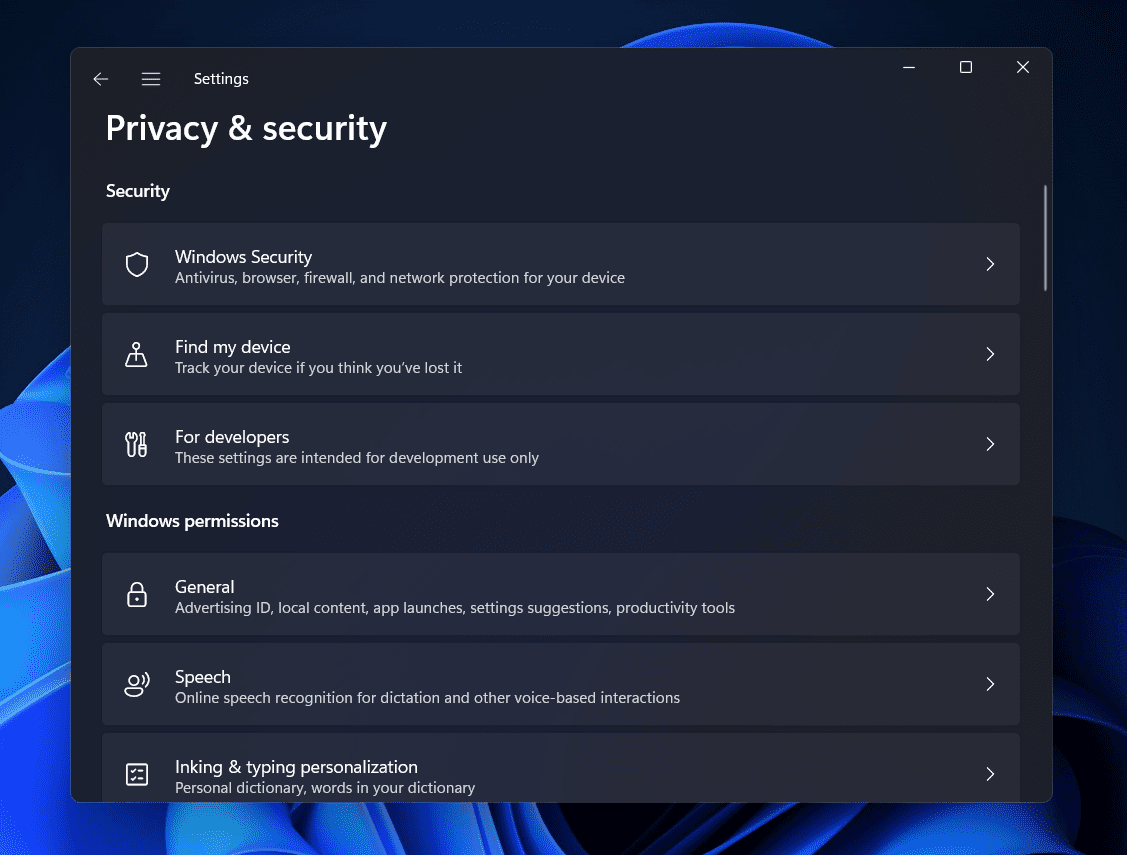Open the hamburger navigation menu
This screenshot has height=855, width=1127.
[x=151, y=79]
